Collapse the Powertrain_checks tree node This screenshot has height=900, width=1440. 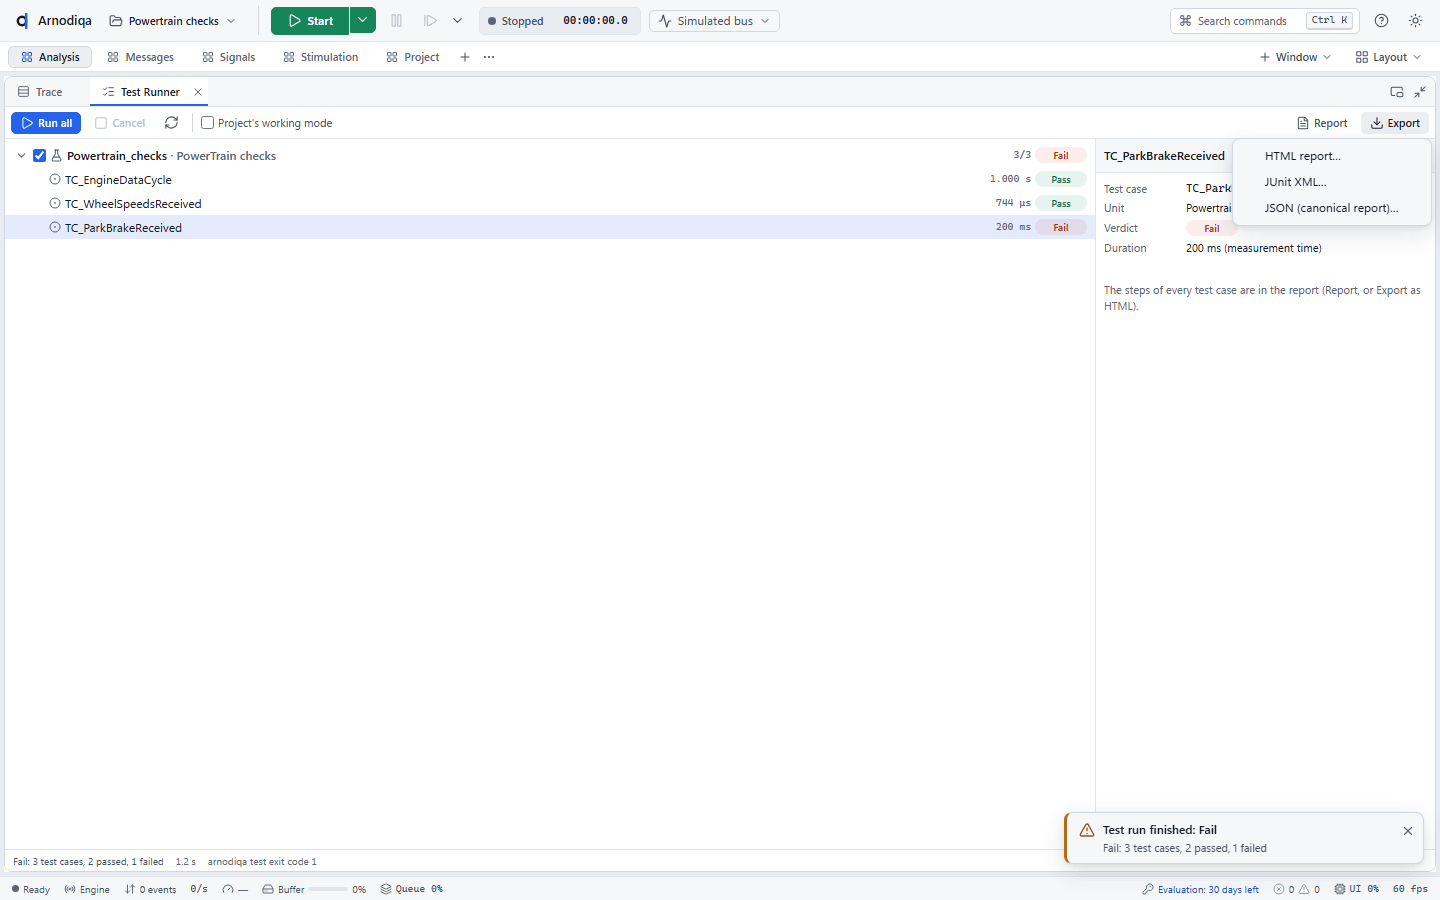[x=21, y=156]
